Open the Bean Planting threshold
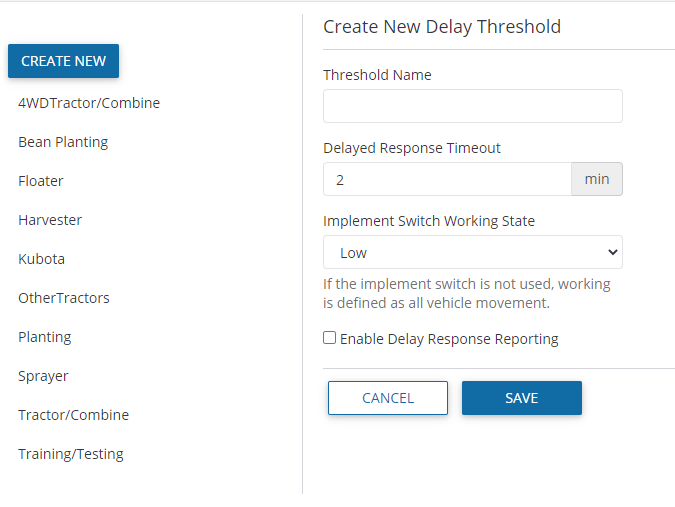 (63, 142)
